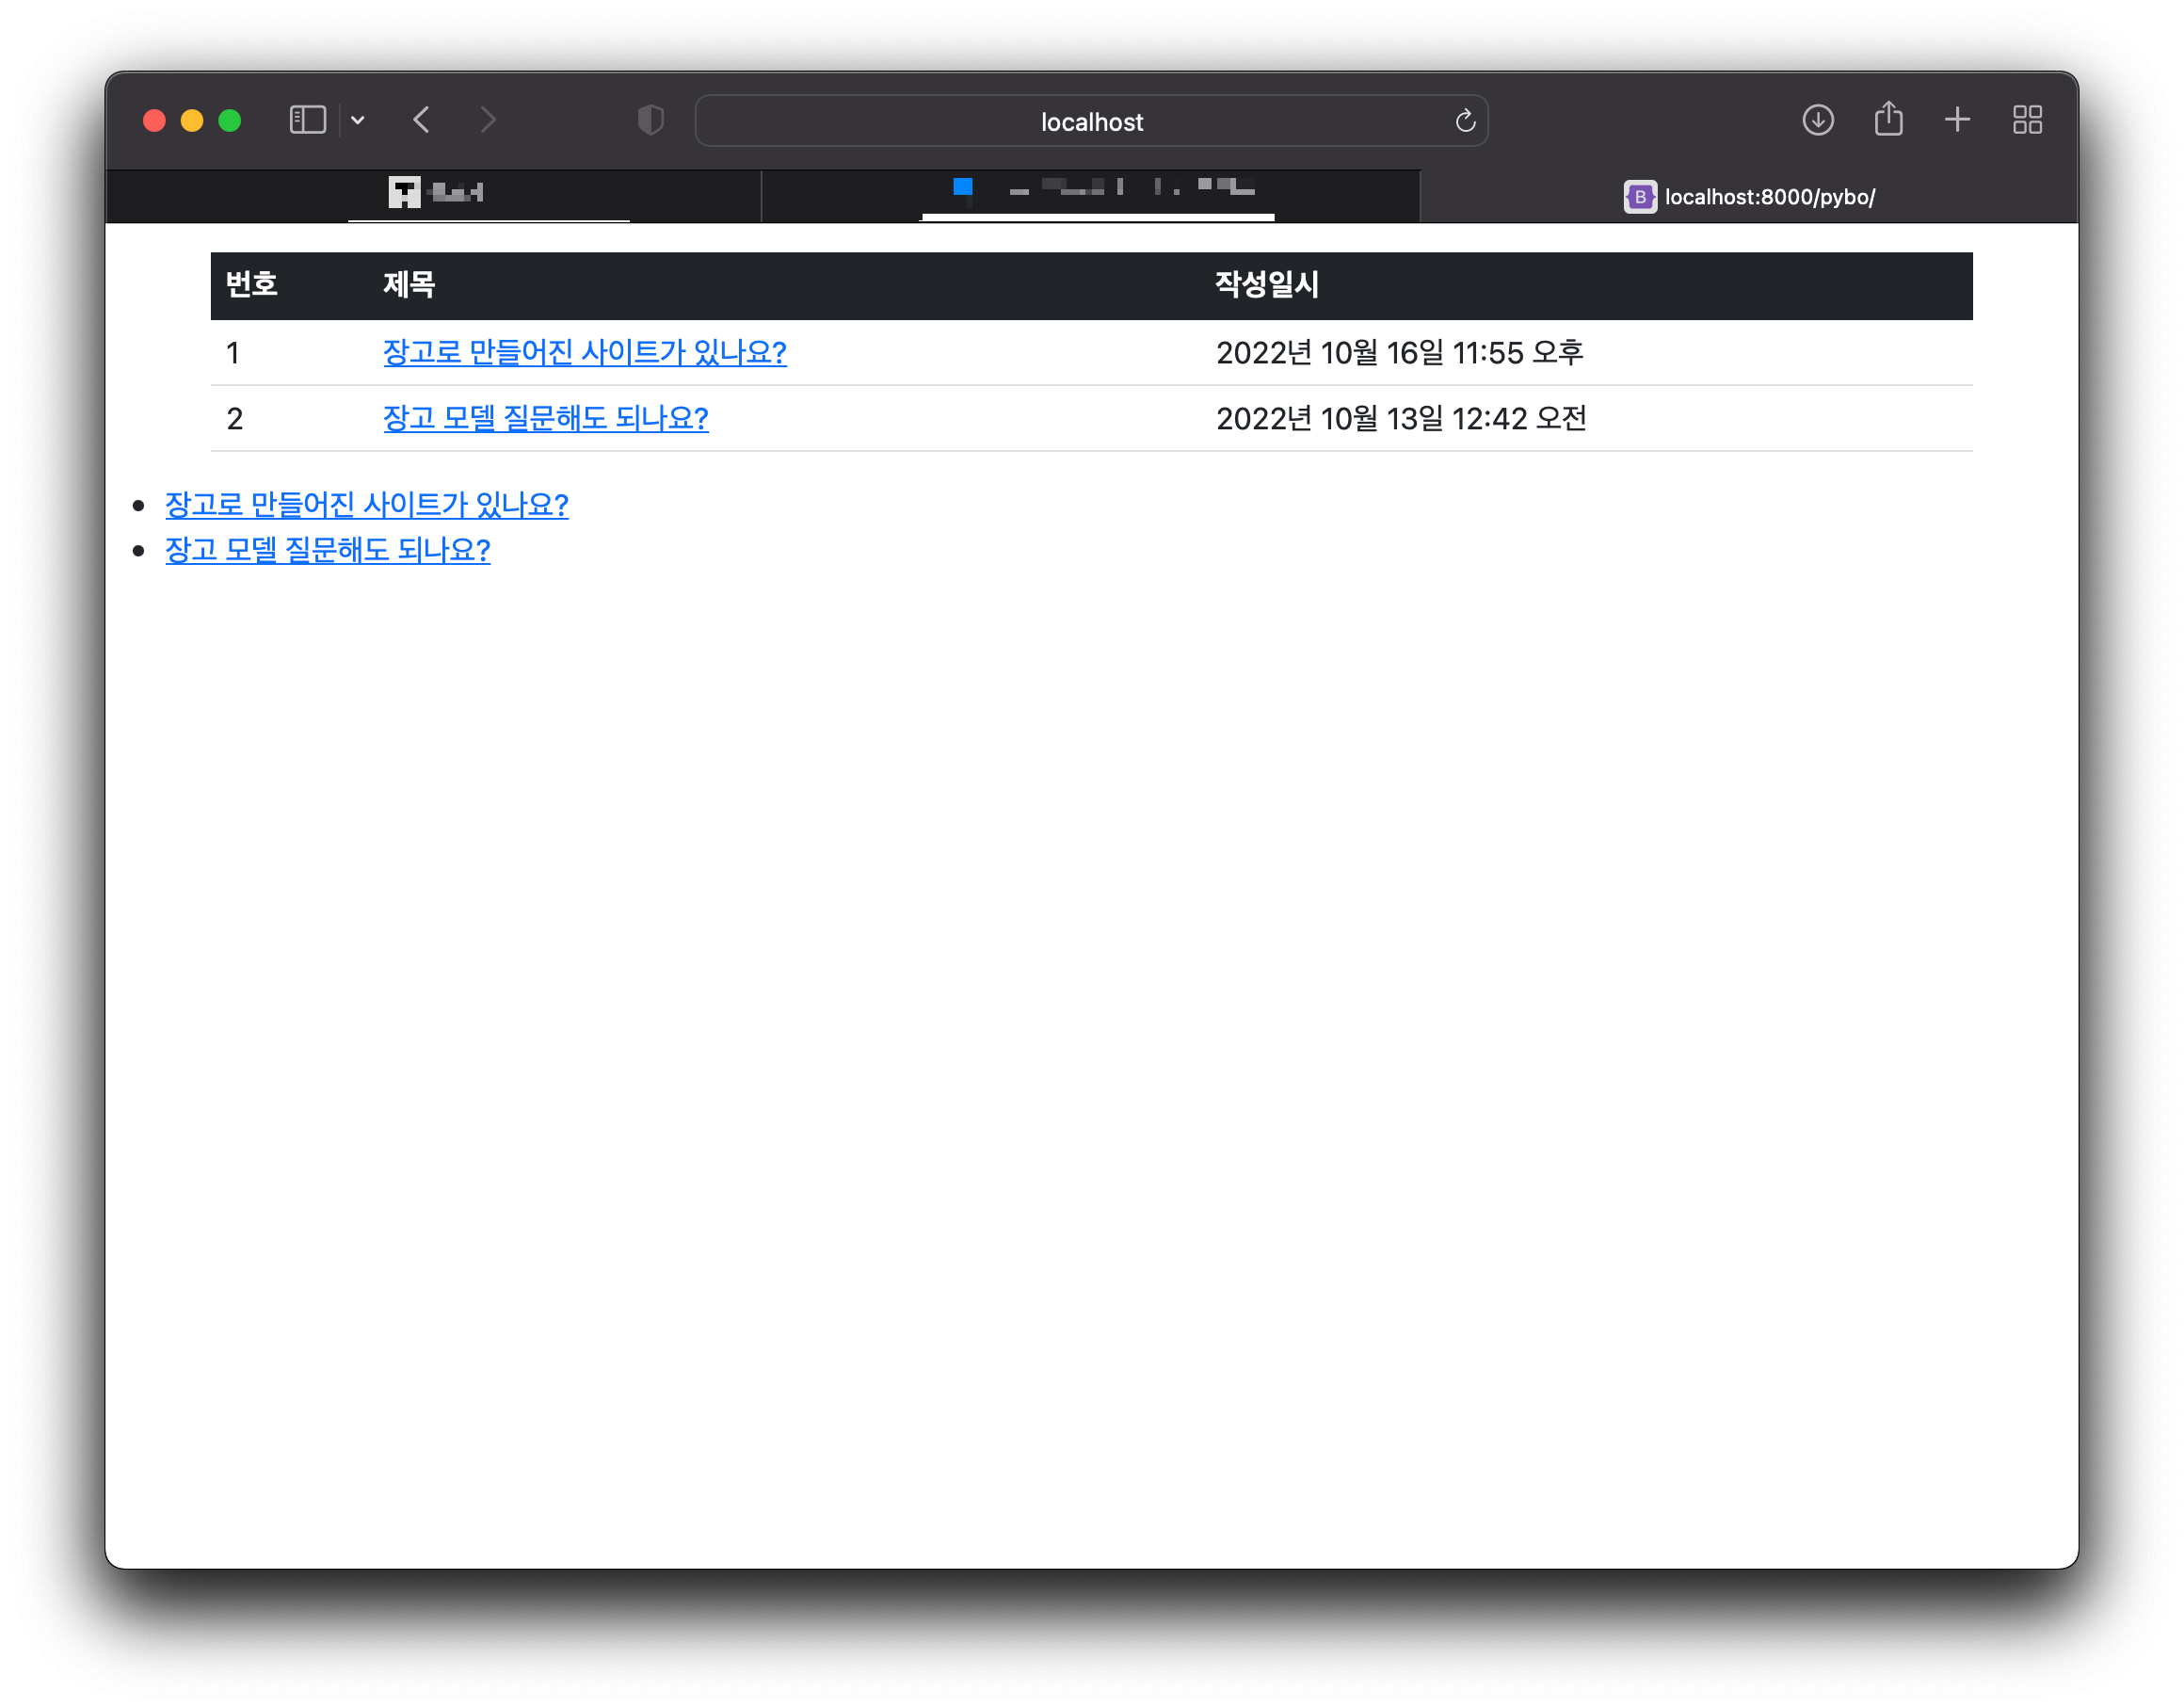This screenshot has height=1708, width=2184.
Task: Open table link 장고 모델 질문해도 되나요?
Action: [x=545, y=418]
